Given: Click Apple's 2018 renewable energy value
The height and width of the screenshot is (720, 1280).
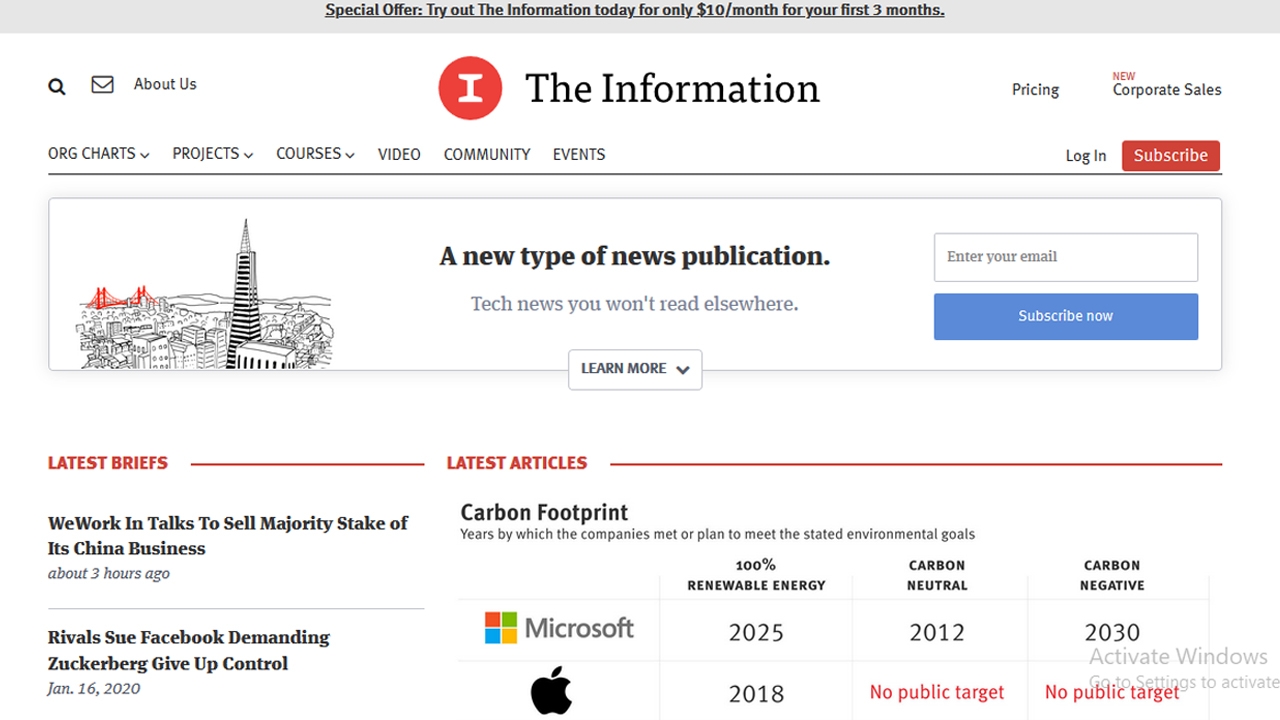Looking at the screenshot, I should 756,693.
